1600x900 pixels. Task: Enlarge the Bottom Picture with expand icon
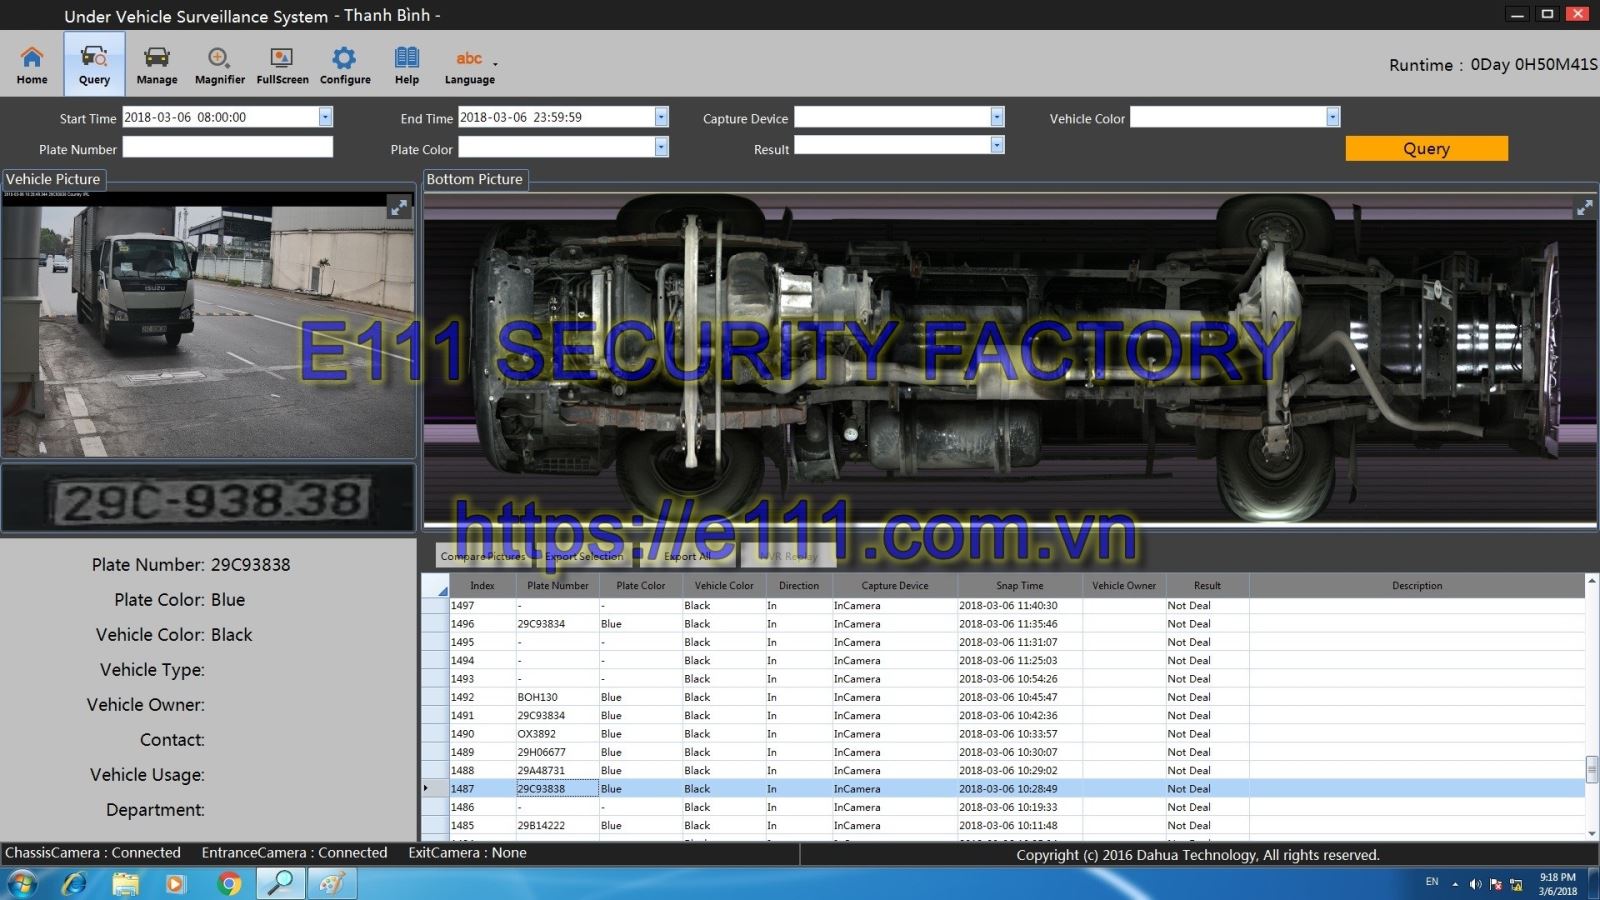1584,207
